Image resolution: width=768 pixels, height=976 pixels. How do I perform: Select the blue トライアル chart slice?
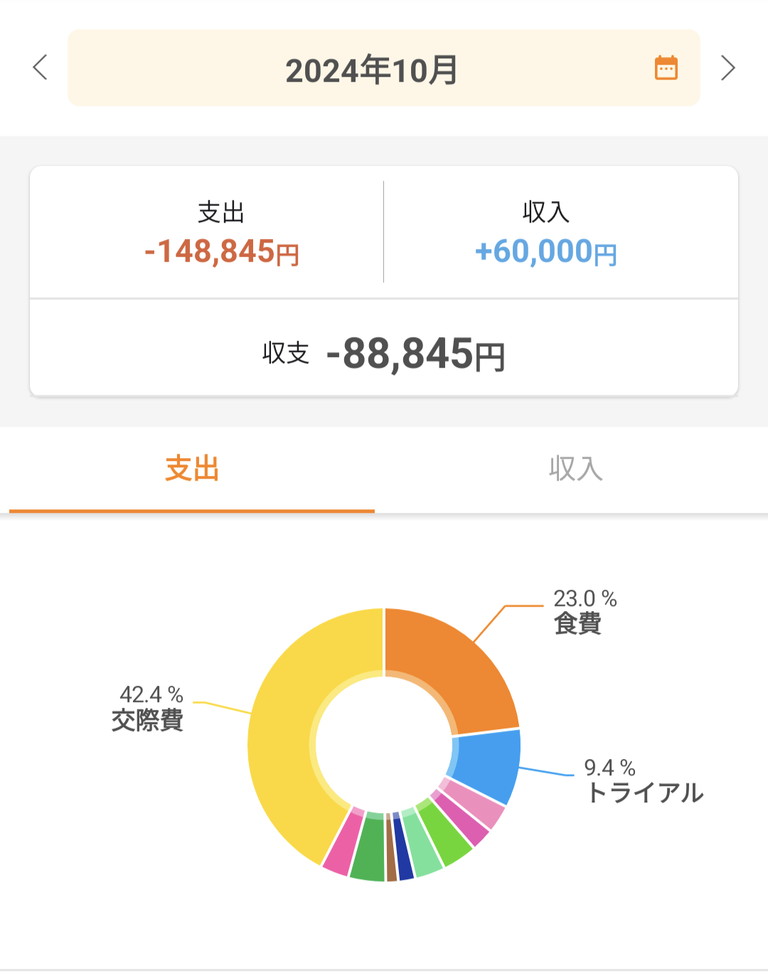pyautogui.click(x=489, y=767)
